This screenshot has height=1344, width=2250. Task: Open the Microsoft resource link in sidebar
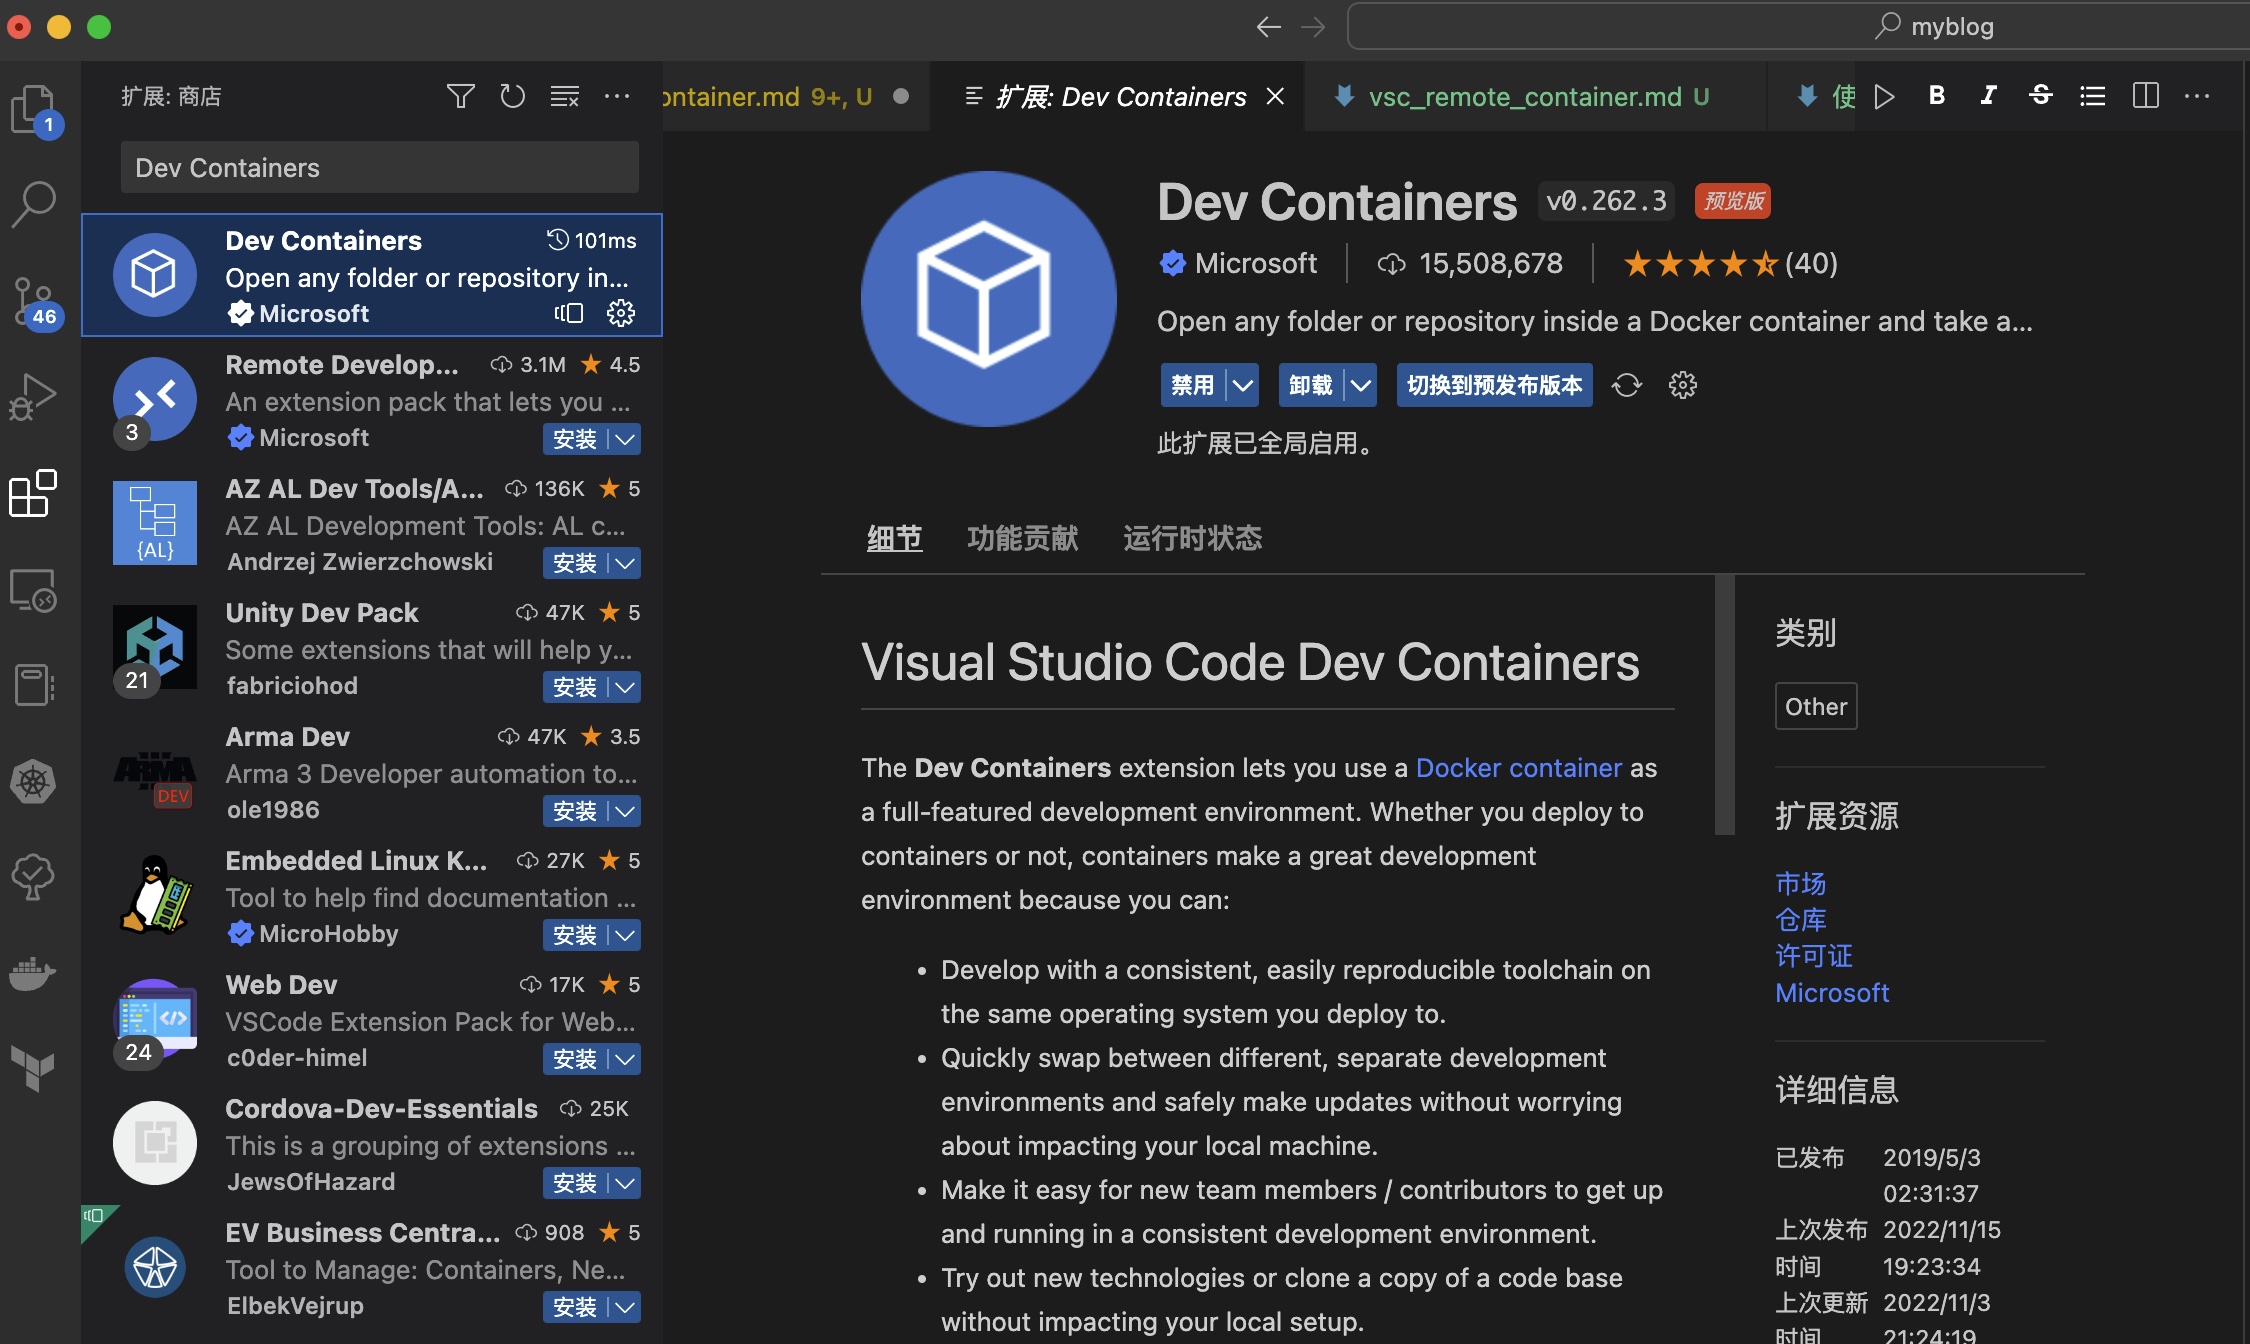click(x=1832, y=992)
